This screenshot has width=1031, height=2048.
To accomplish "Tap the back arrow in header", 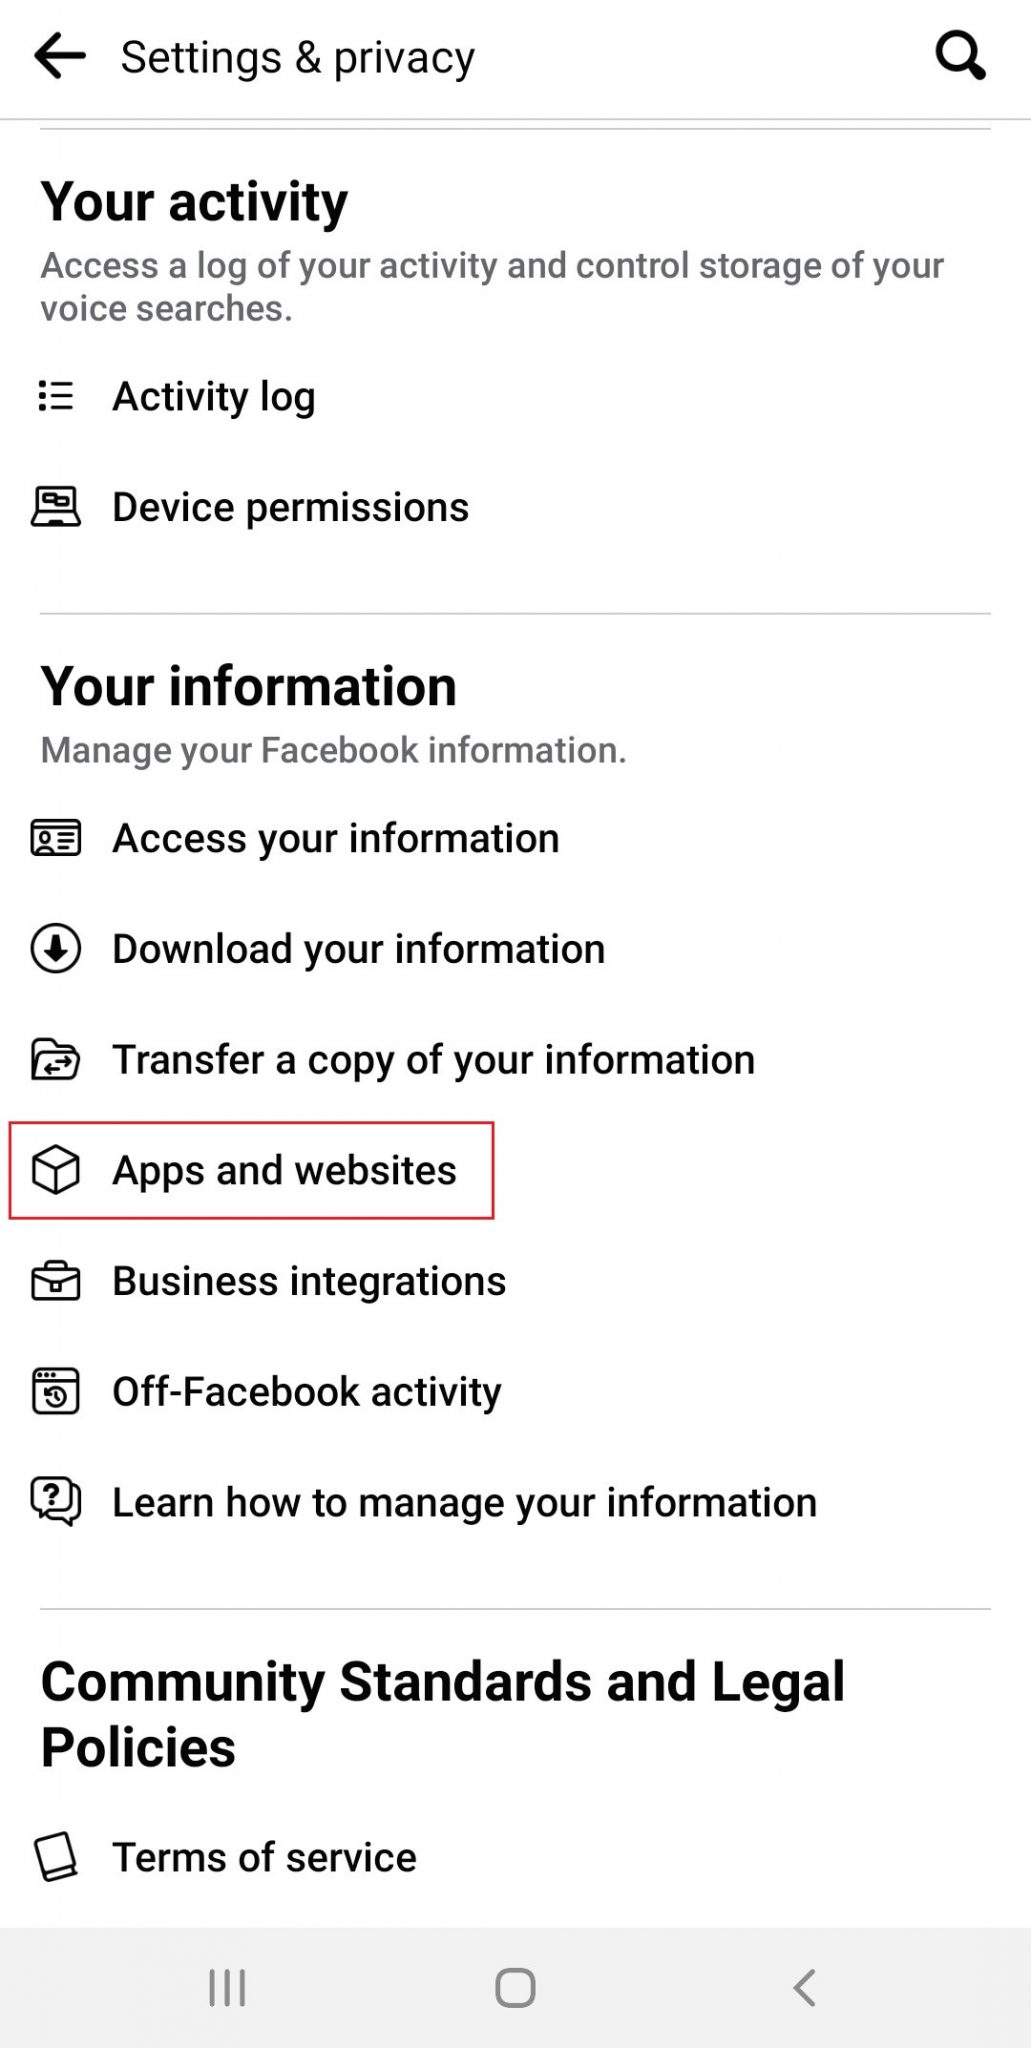I will (x=59, y=56).
